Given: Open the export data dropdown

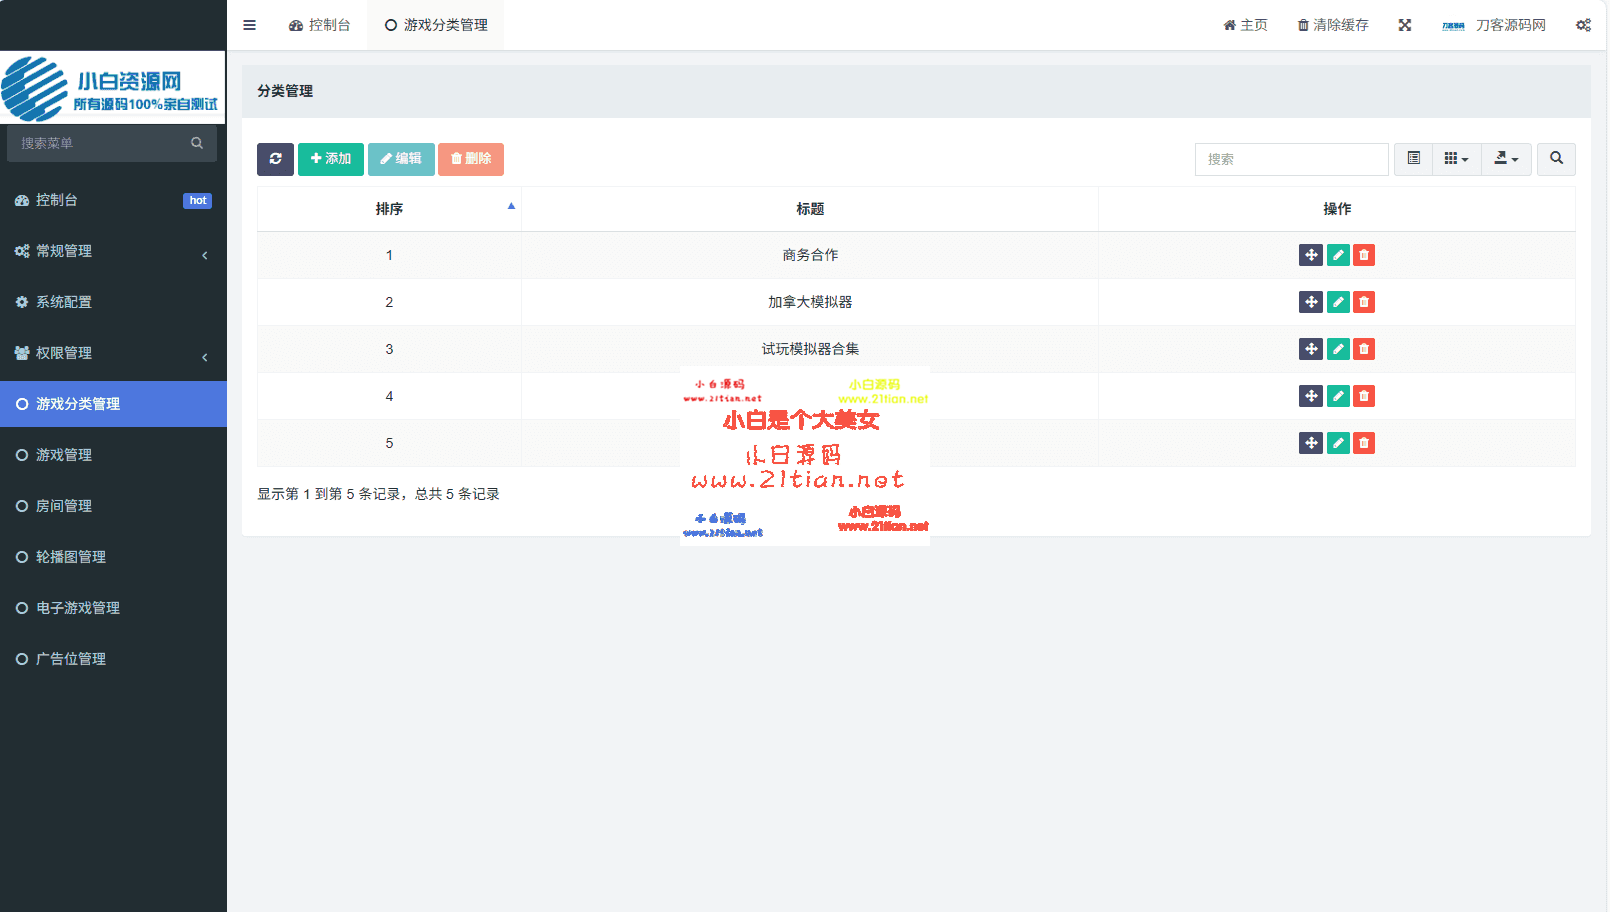Looking at the screenshot, I should [x=1506, y=159].
